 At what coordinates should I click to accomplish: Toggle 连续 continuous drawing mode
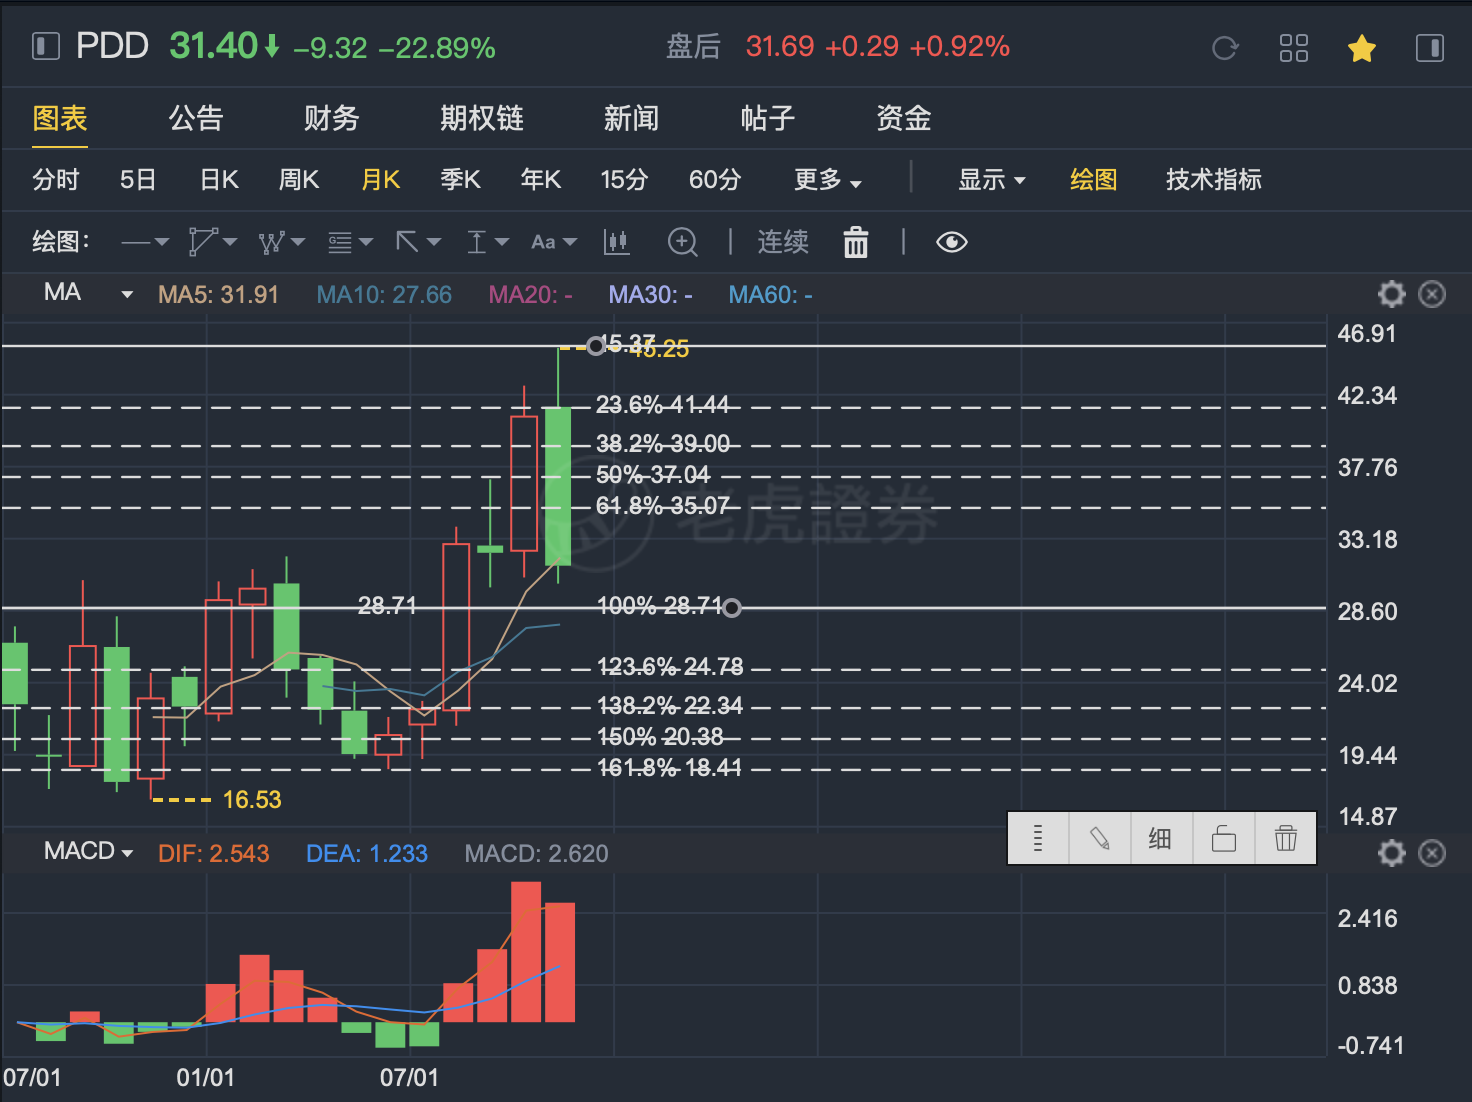click(783, 242)
